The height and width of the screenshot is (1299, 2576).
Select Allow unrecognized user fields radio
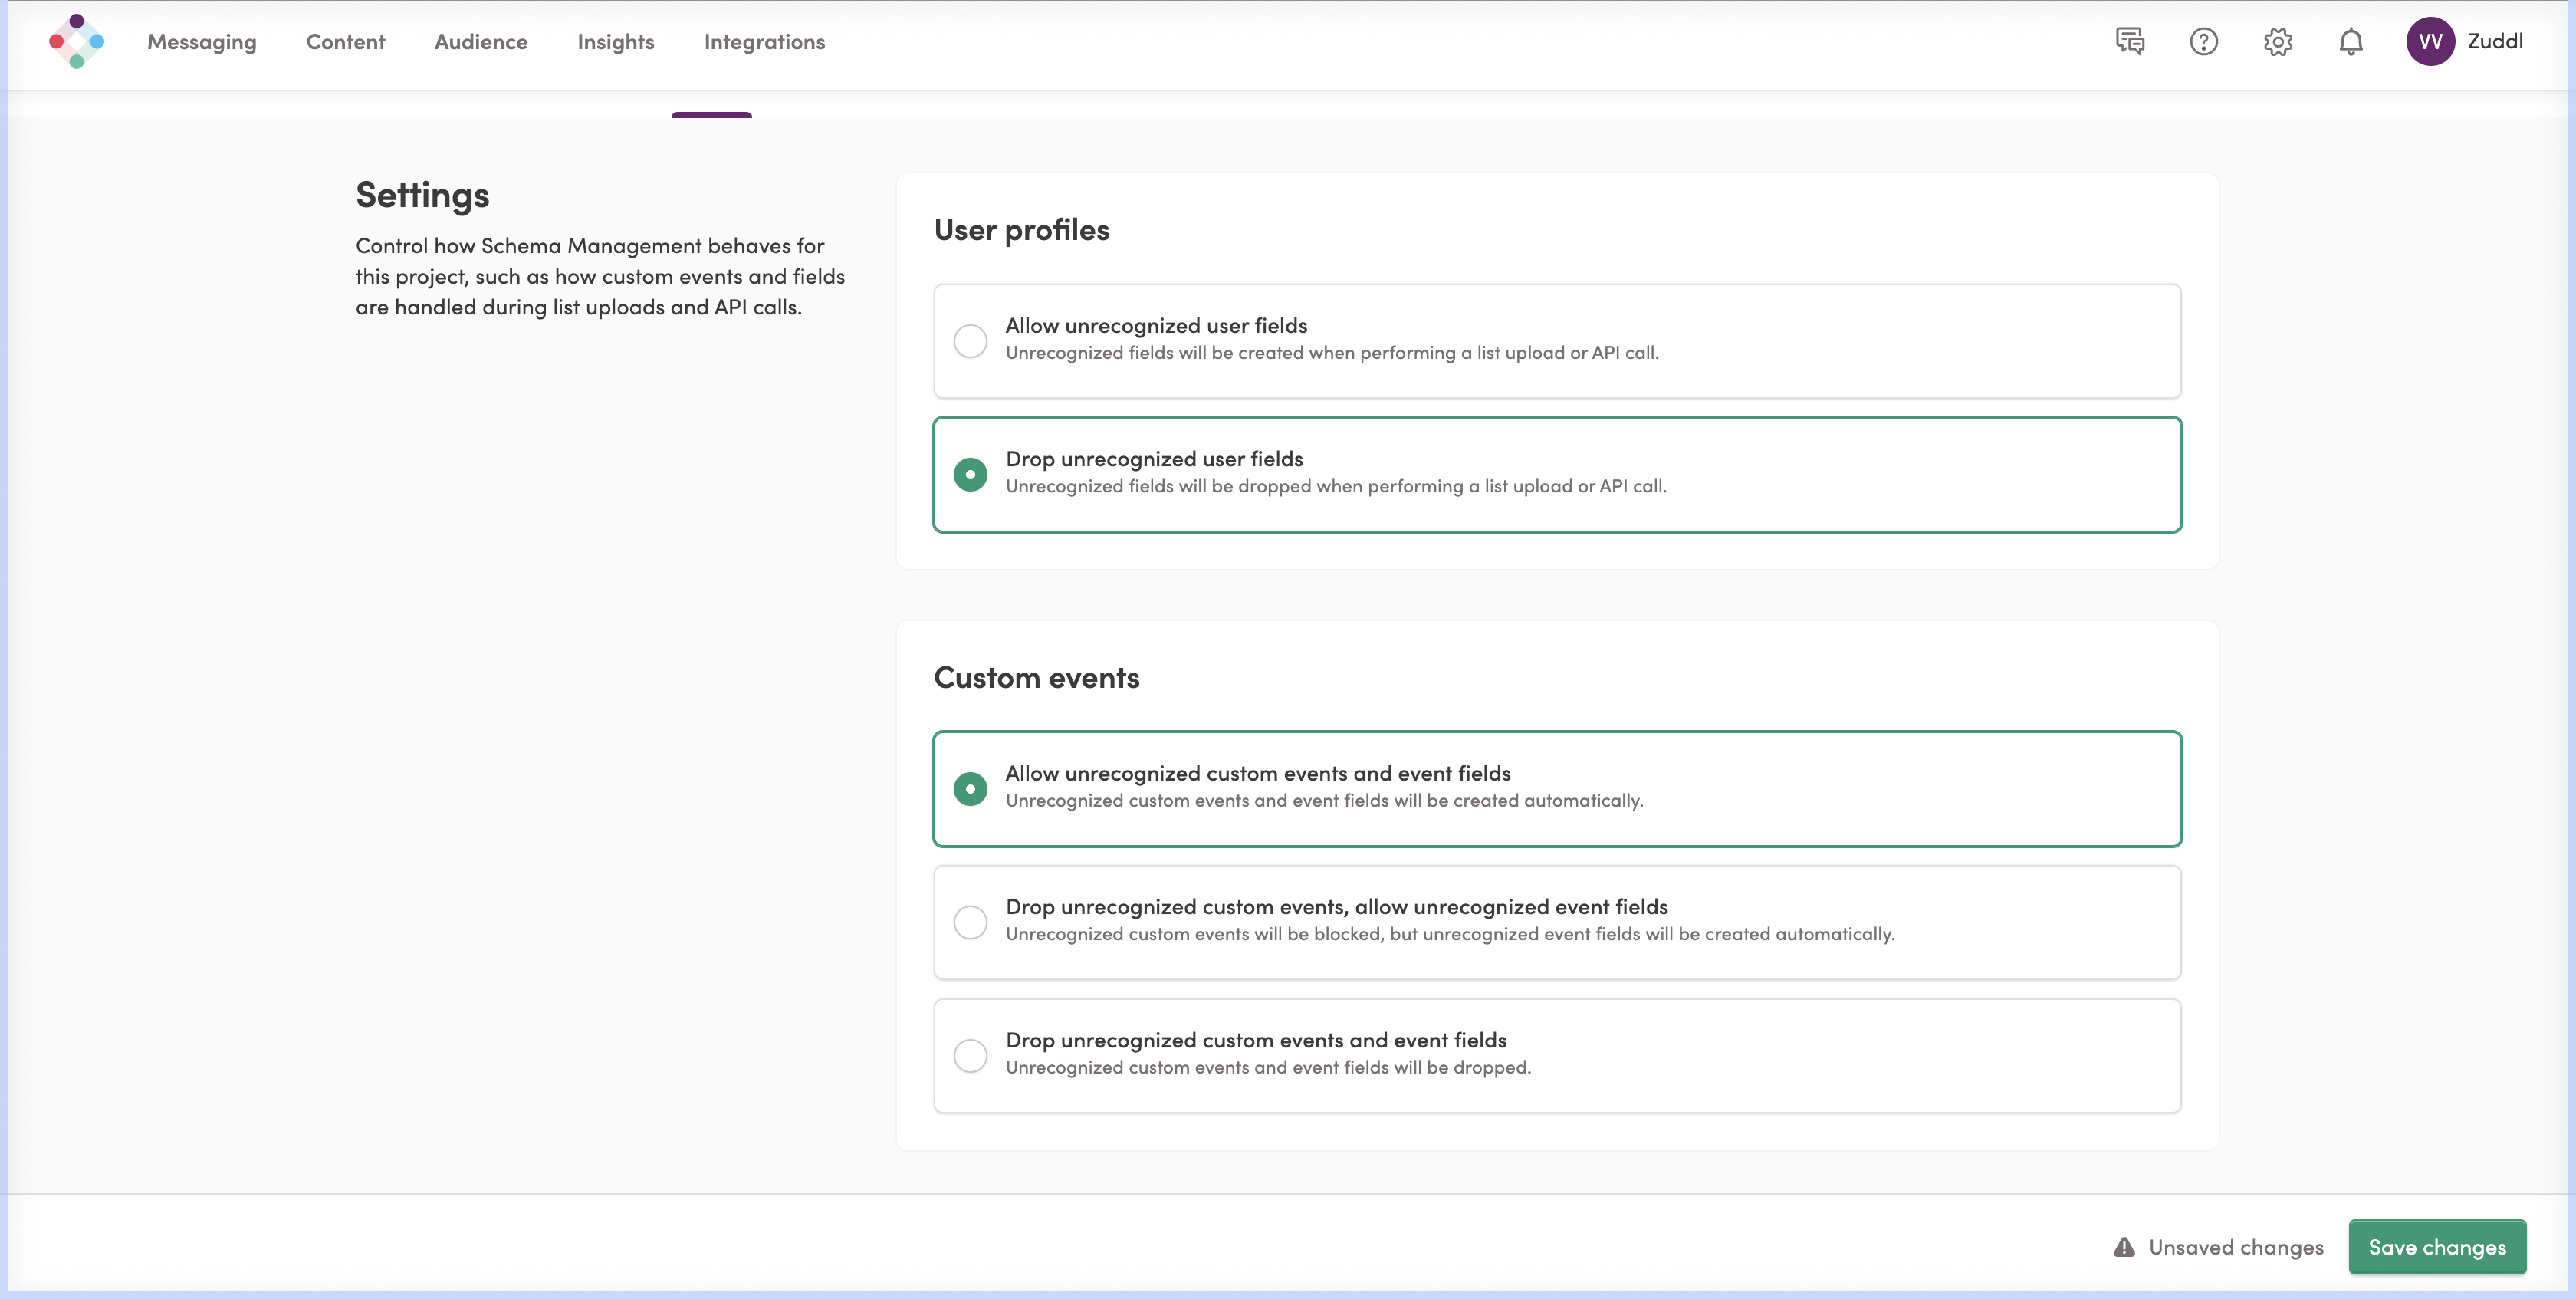pyautogui.click(x=970, y=341)
